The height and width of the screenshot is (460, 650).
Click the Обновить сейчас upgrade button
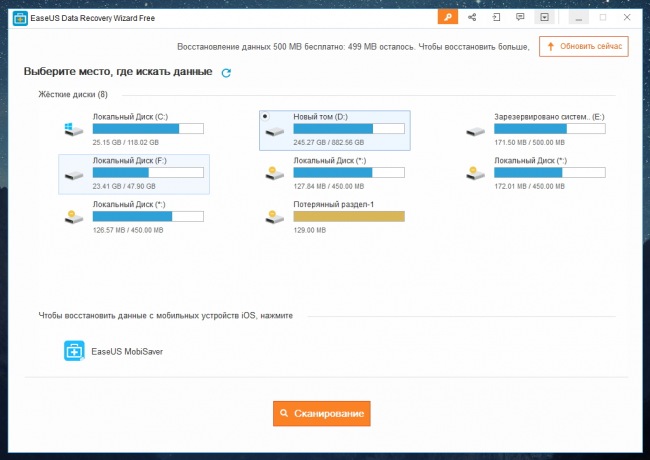pyautogui.click(x=584, y=46)
